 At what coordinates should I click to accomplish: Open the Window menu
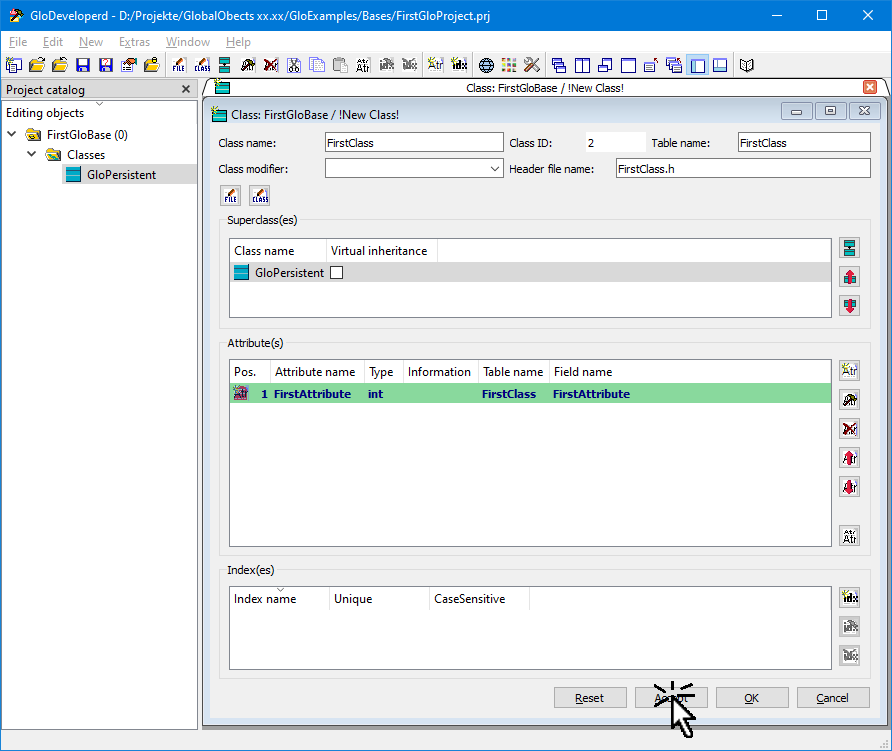187,42
